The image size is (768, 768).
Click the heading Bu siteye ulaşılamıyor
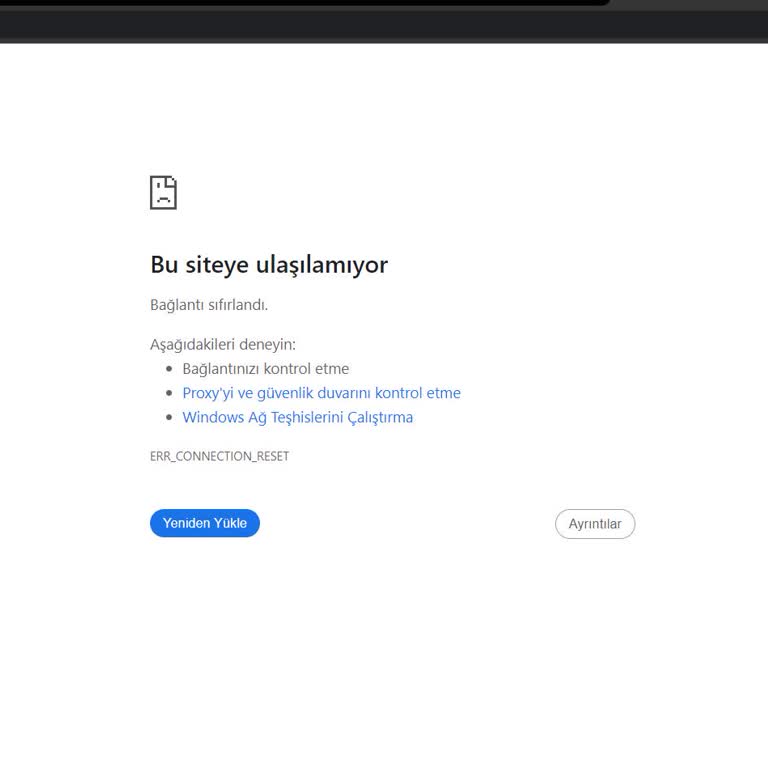click(269, 265)
